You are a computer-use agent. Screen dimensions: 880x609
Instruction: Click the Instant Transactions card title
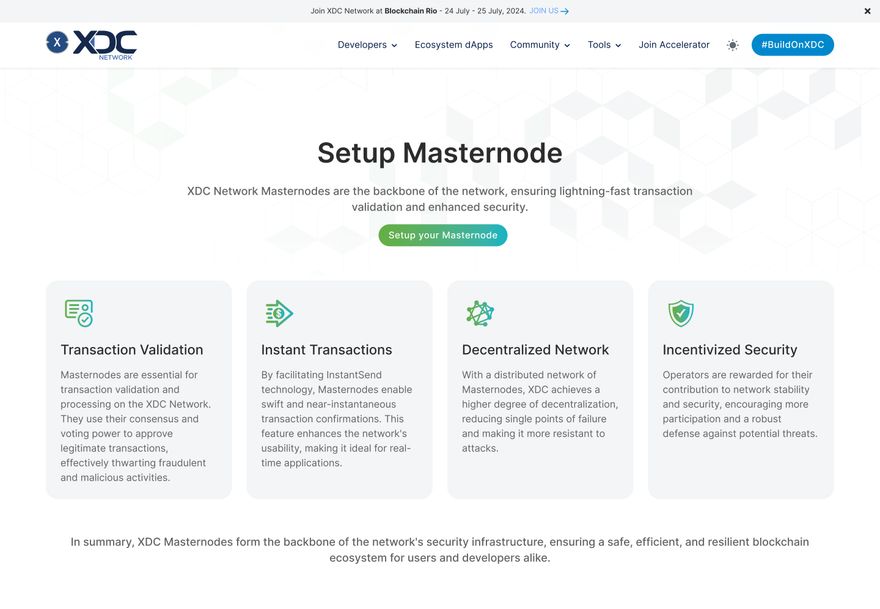click(x=327, y=350)
